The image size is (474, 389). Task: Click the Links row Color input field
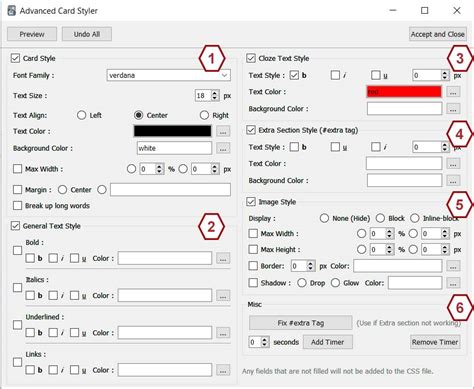click(x=165, y=370)
